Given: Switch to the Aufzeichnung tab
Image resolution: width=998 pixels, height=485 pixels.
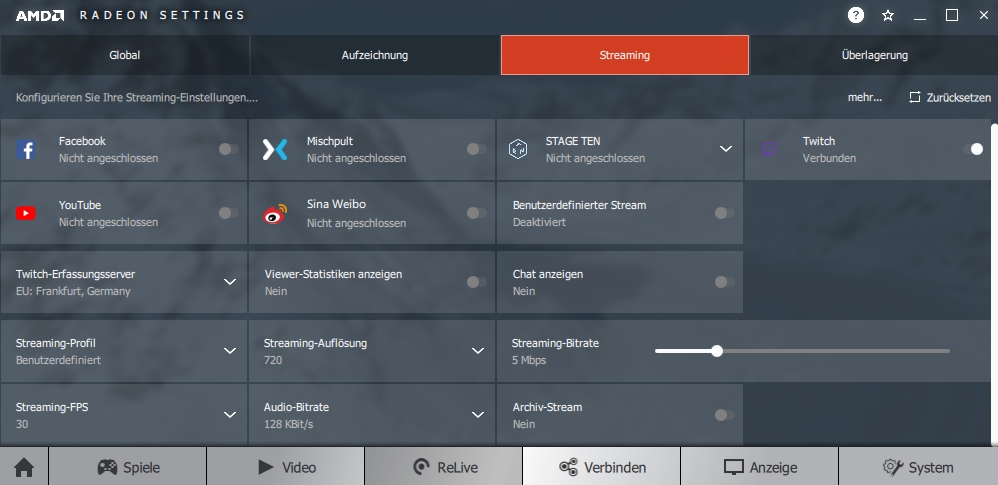Looking at the screenshot, I should (375, 55).
